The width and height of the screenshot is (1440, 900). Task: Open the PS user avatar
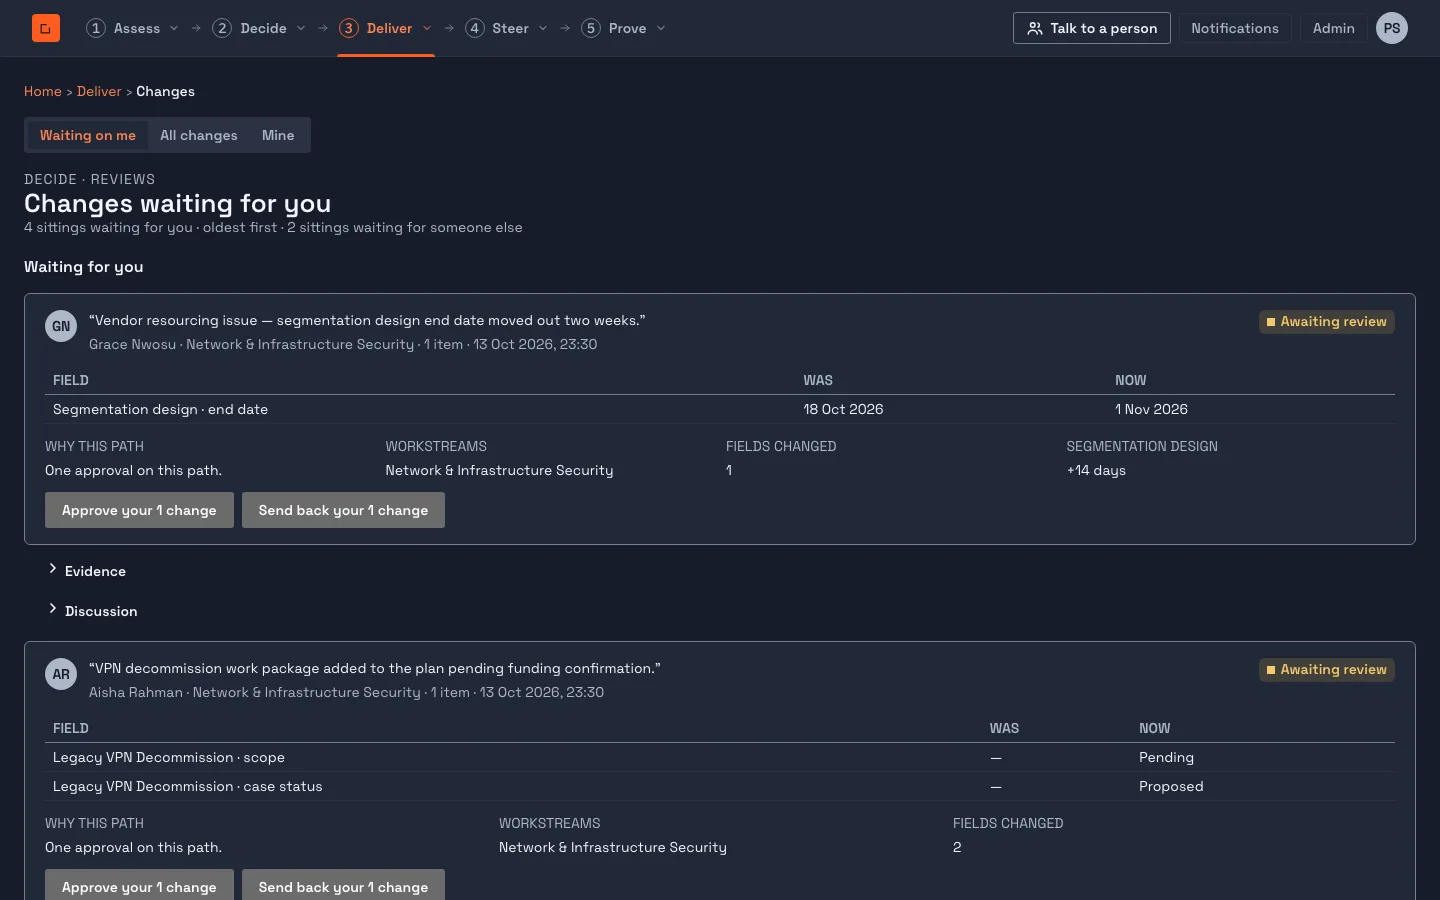[1392, 28]
